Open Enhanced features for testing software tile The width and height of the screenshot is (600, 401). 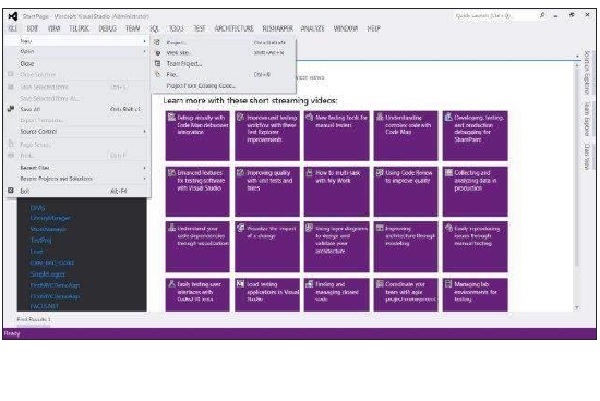(x=197, y=191)
